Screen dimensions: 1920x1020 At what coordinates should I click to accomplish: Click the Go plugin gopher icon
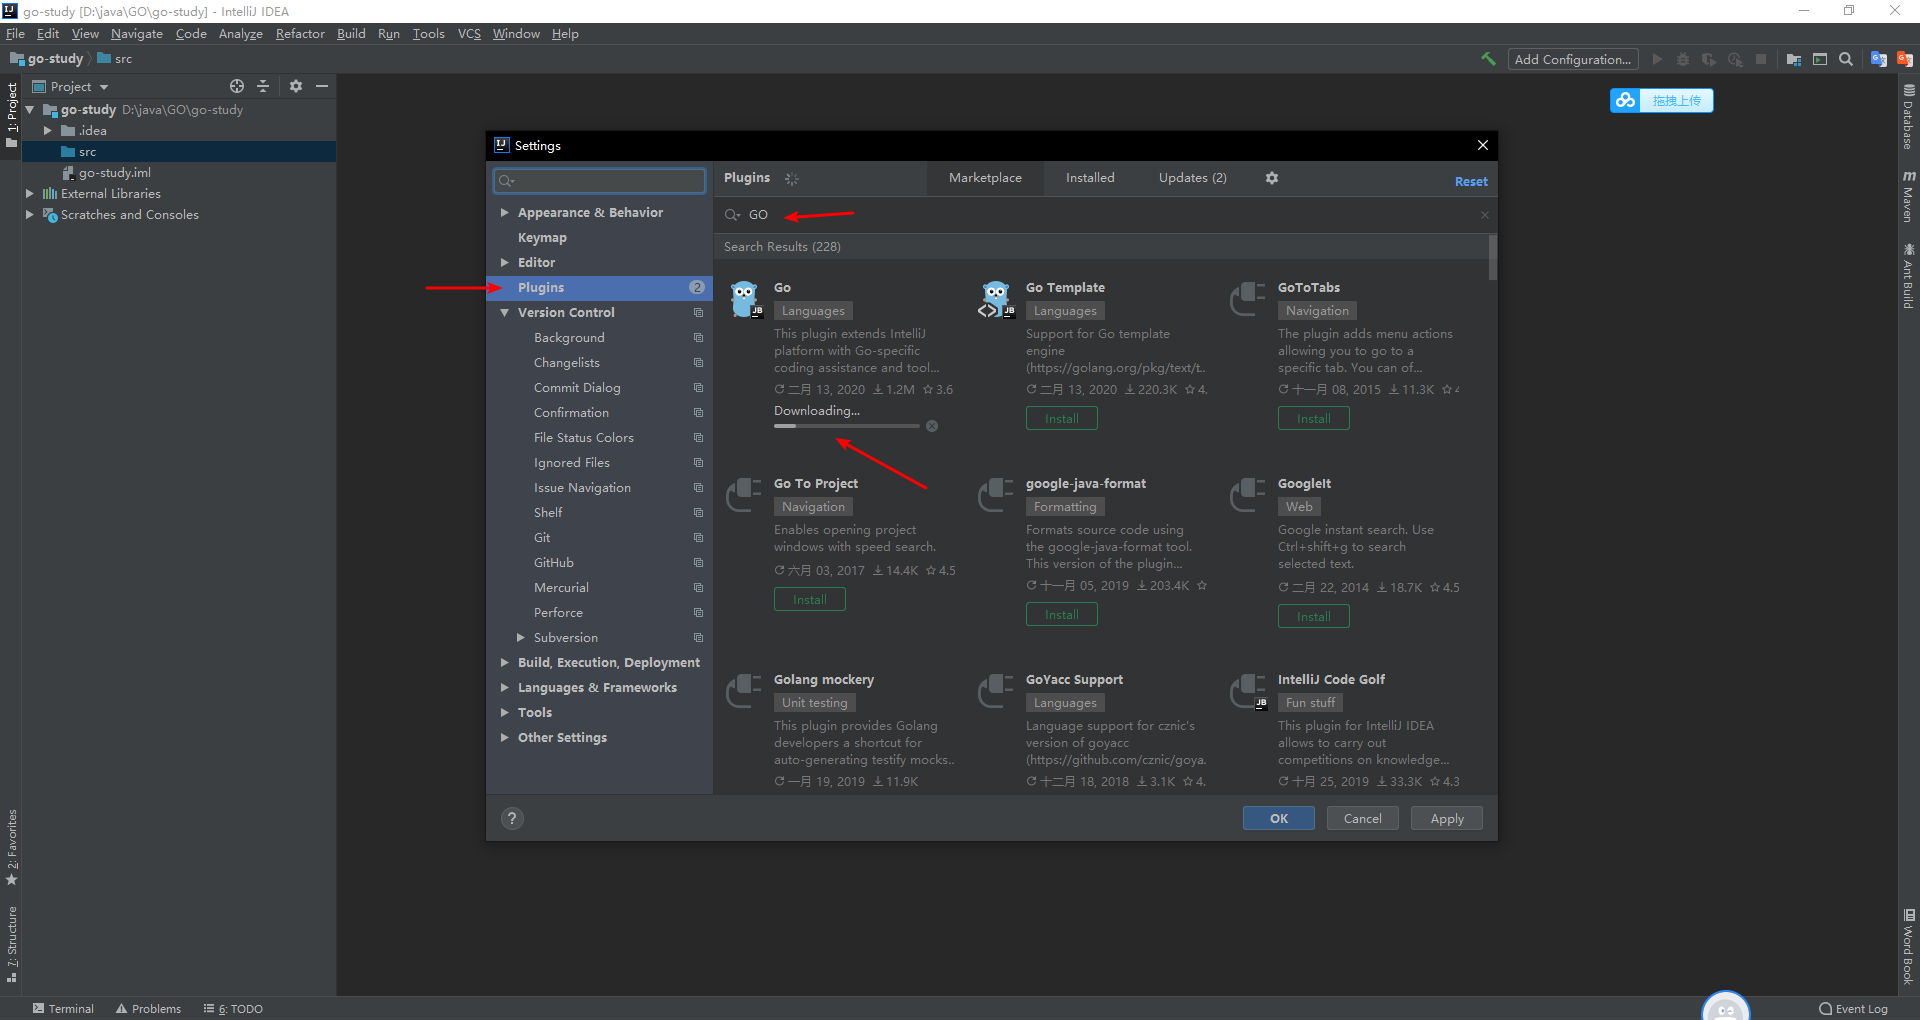point(746,298)
